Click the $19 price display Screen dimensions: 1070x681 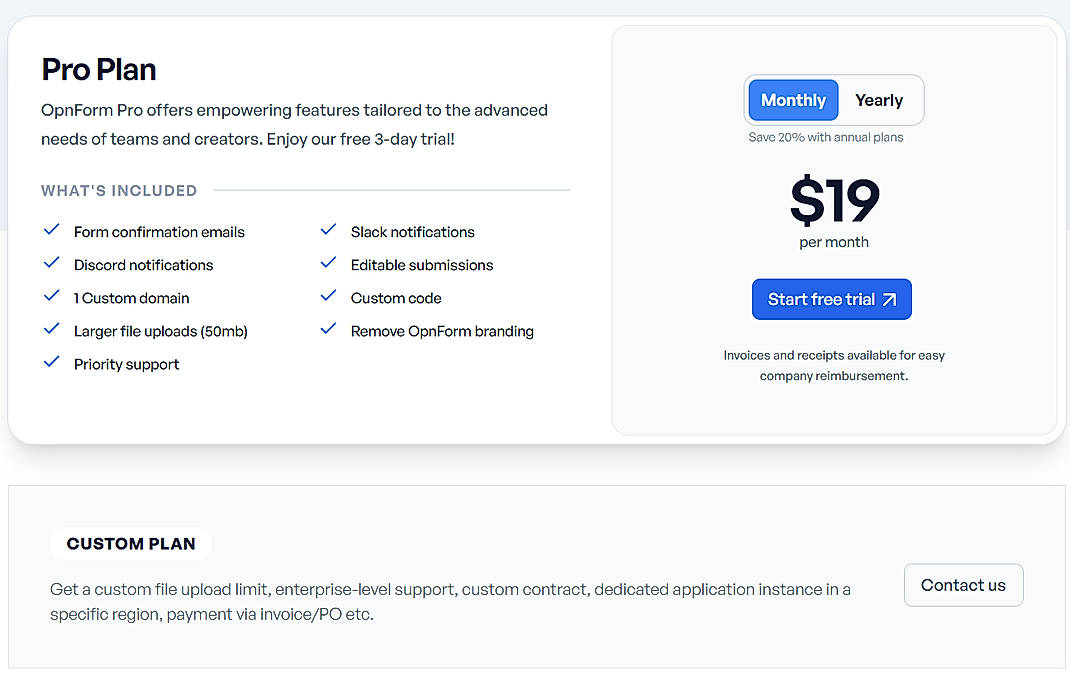pyautogui.click(x=834, y=201)
